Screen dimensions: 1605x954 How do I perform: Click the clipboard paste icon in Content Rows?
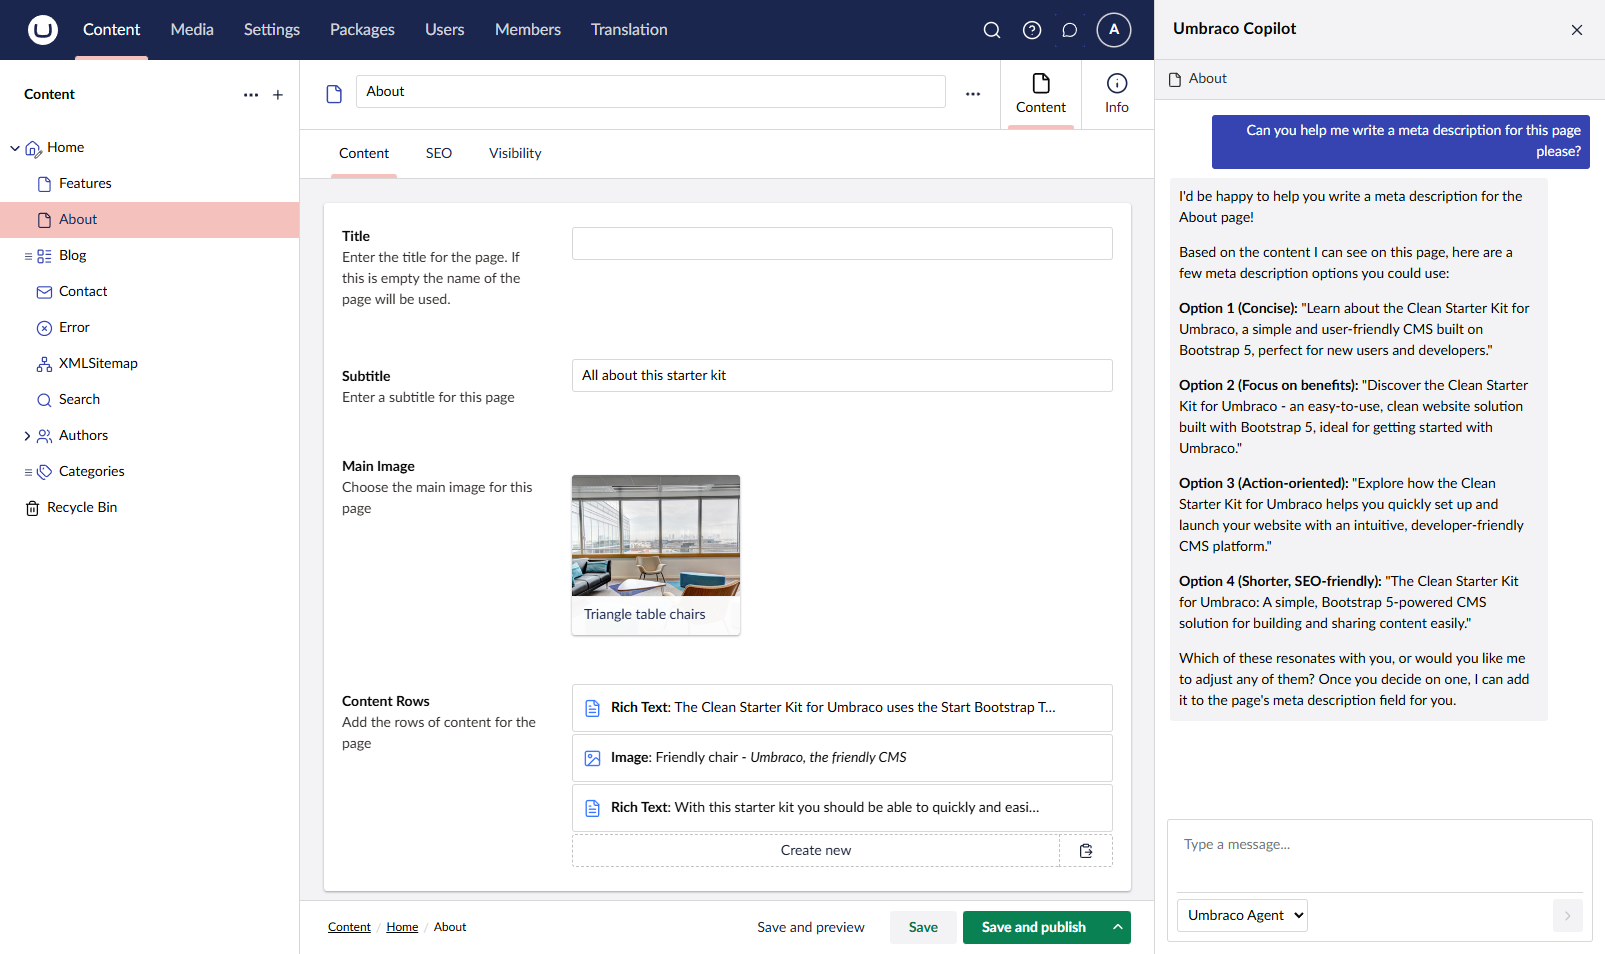(1086, 851)
